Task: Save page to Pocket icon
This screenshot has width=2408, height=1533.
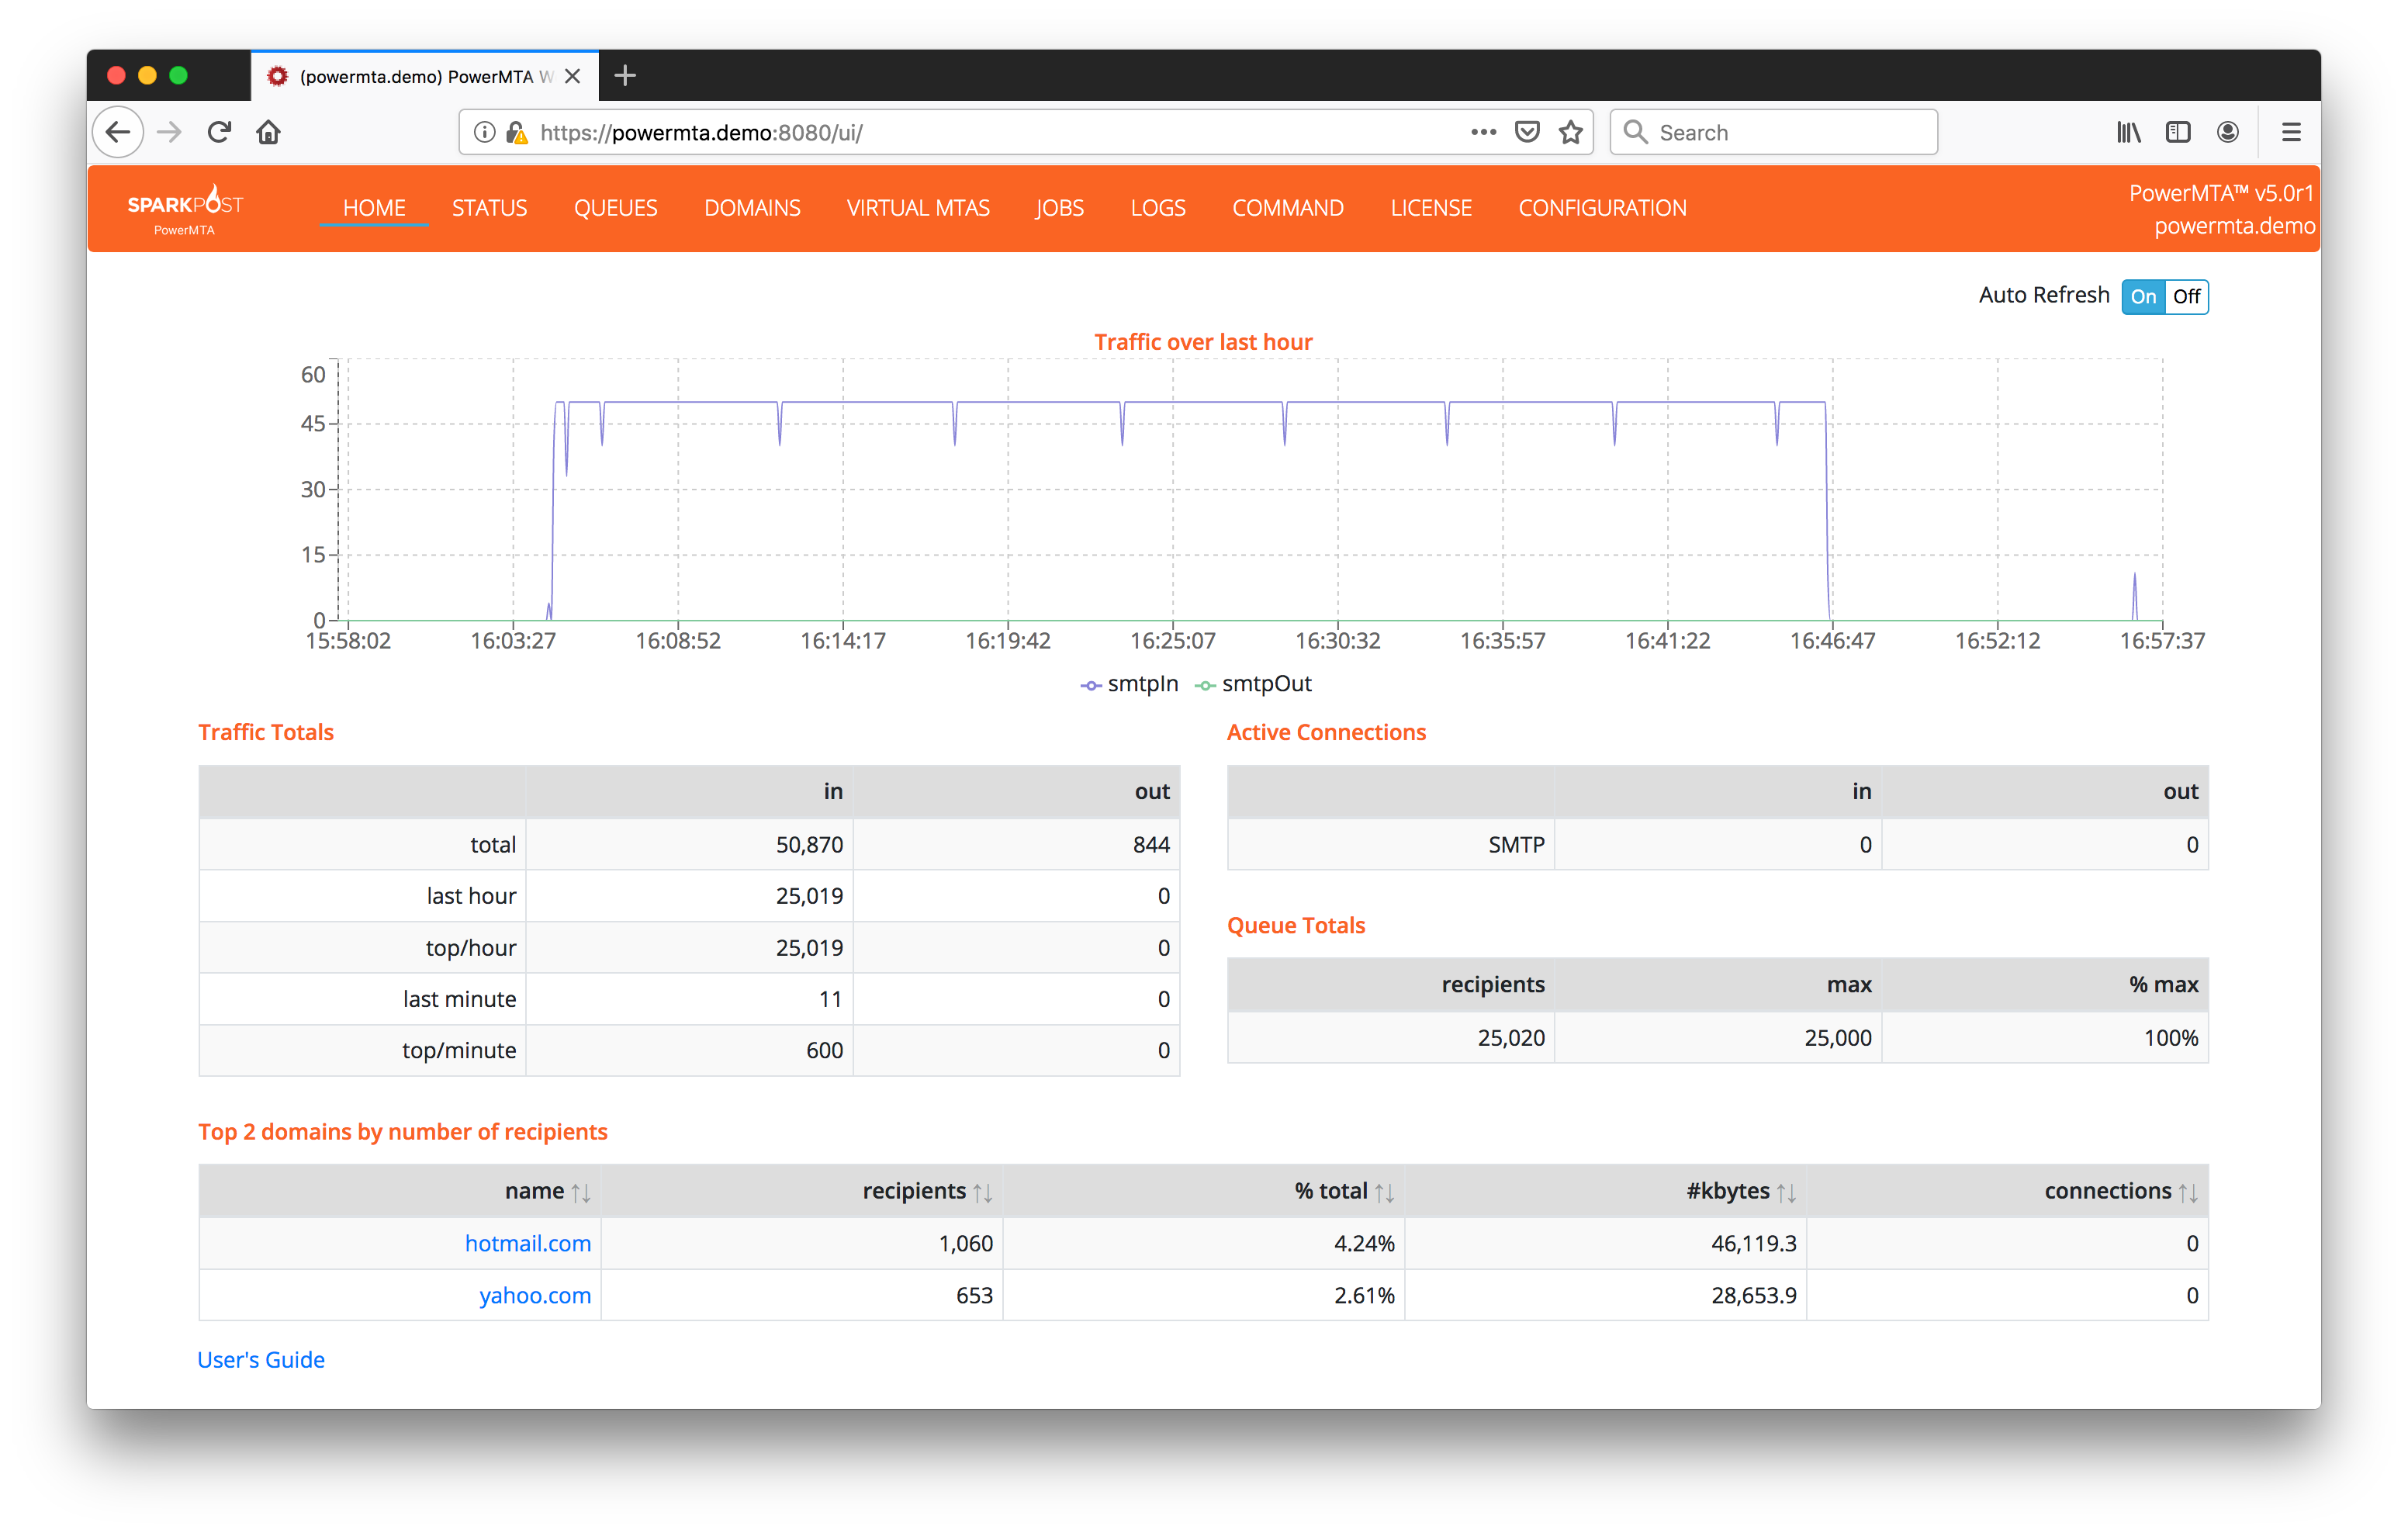Action: [x=1526, y=132]
